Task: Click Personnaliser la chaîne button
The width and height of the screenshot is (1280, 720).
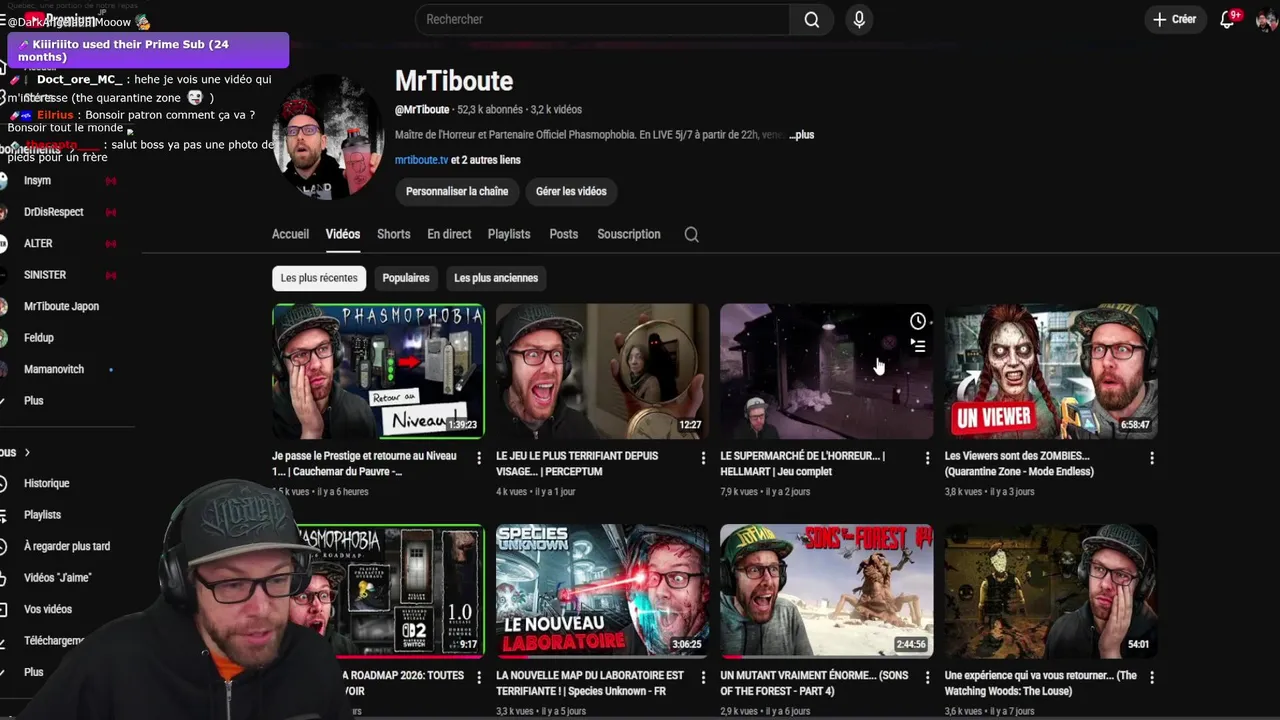Action: pos(457,192)
